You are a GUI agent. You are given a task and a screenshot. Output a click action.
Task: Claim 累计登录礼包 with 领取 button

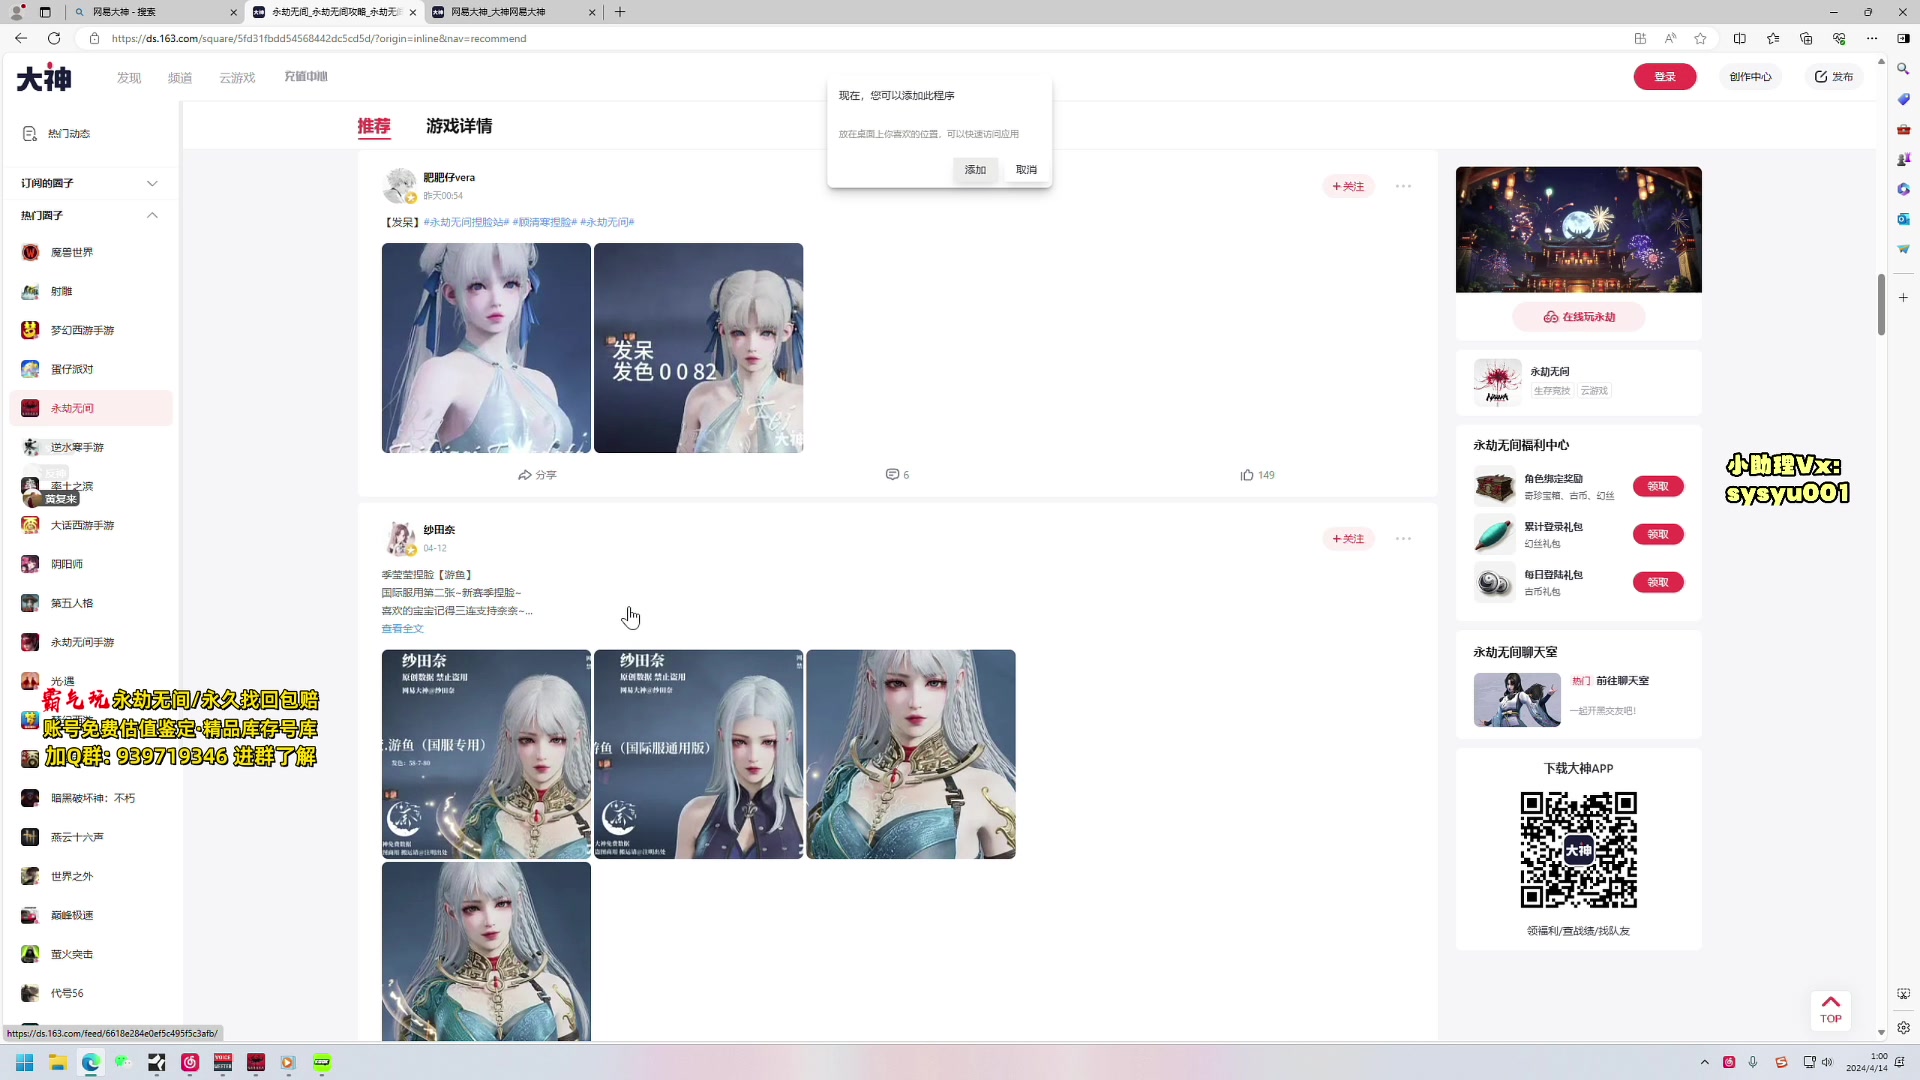point(1658,534)
